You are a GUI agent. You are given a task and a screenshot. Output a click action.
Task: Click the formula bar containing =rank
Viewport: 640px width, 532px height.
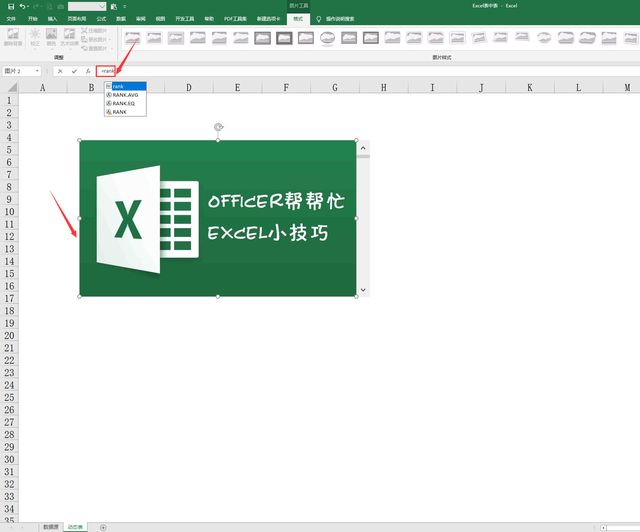coord(367,71)
